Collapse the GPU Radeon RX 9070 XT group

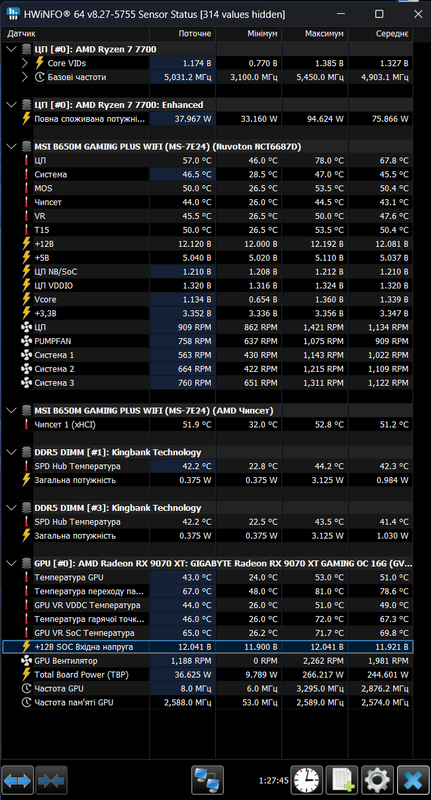12,564
